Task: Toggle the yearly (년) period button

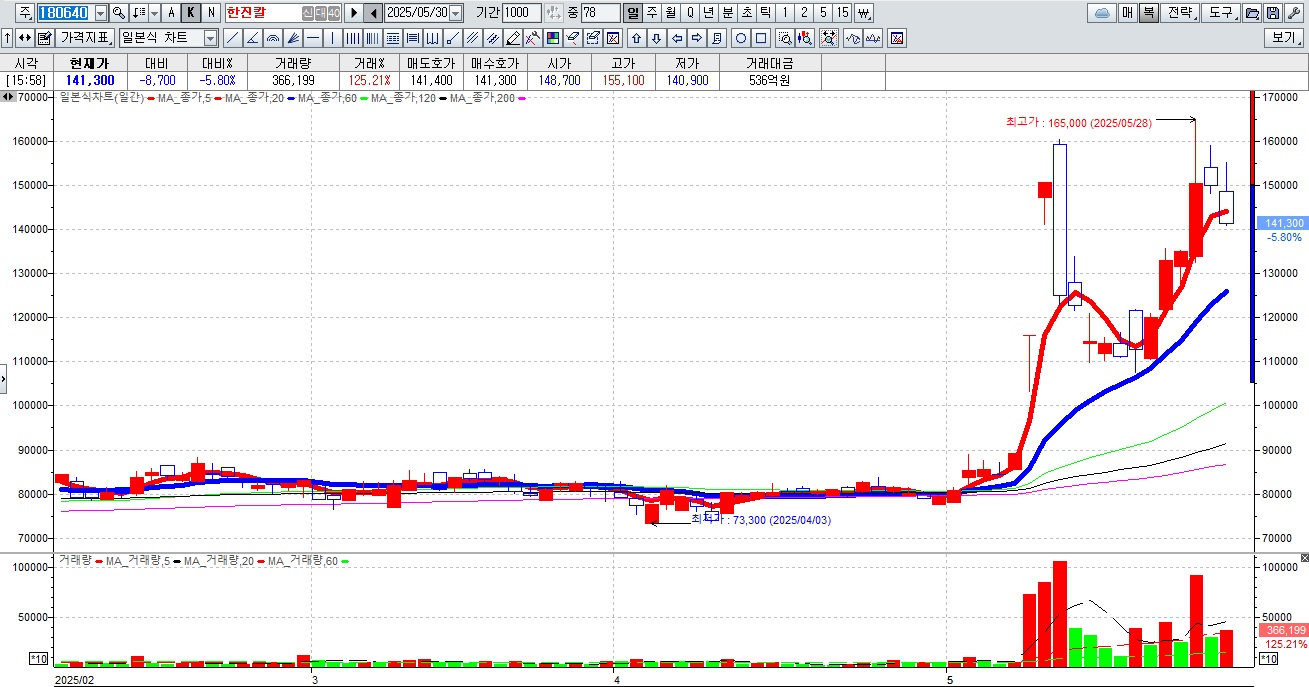Action: 708,13
